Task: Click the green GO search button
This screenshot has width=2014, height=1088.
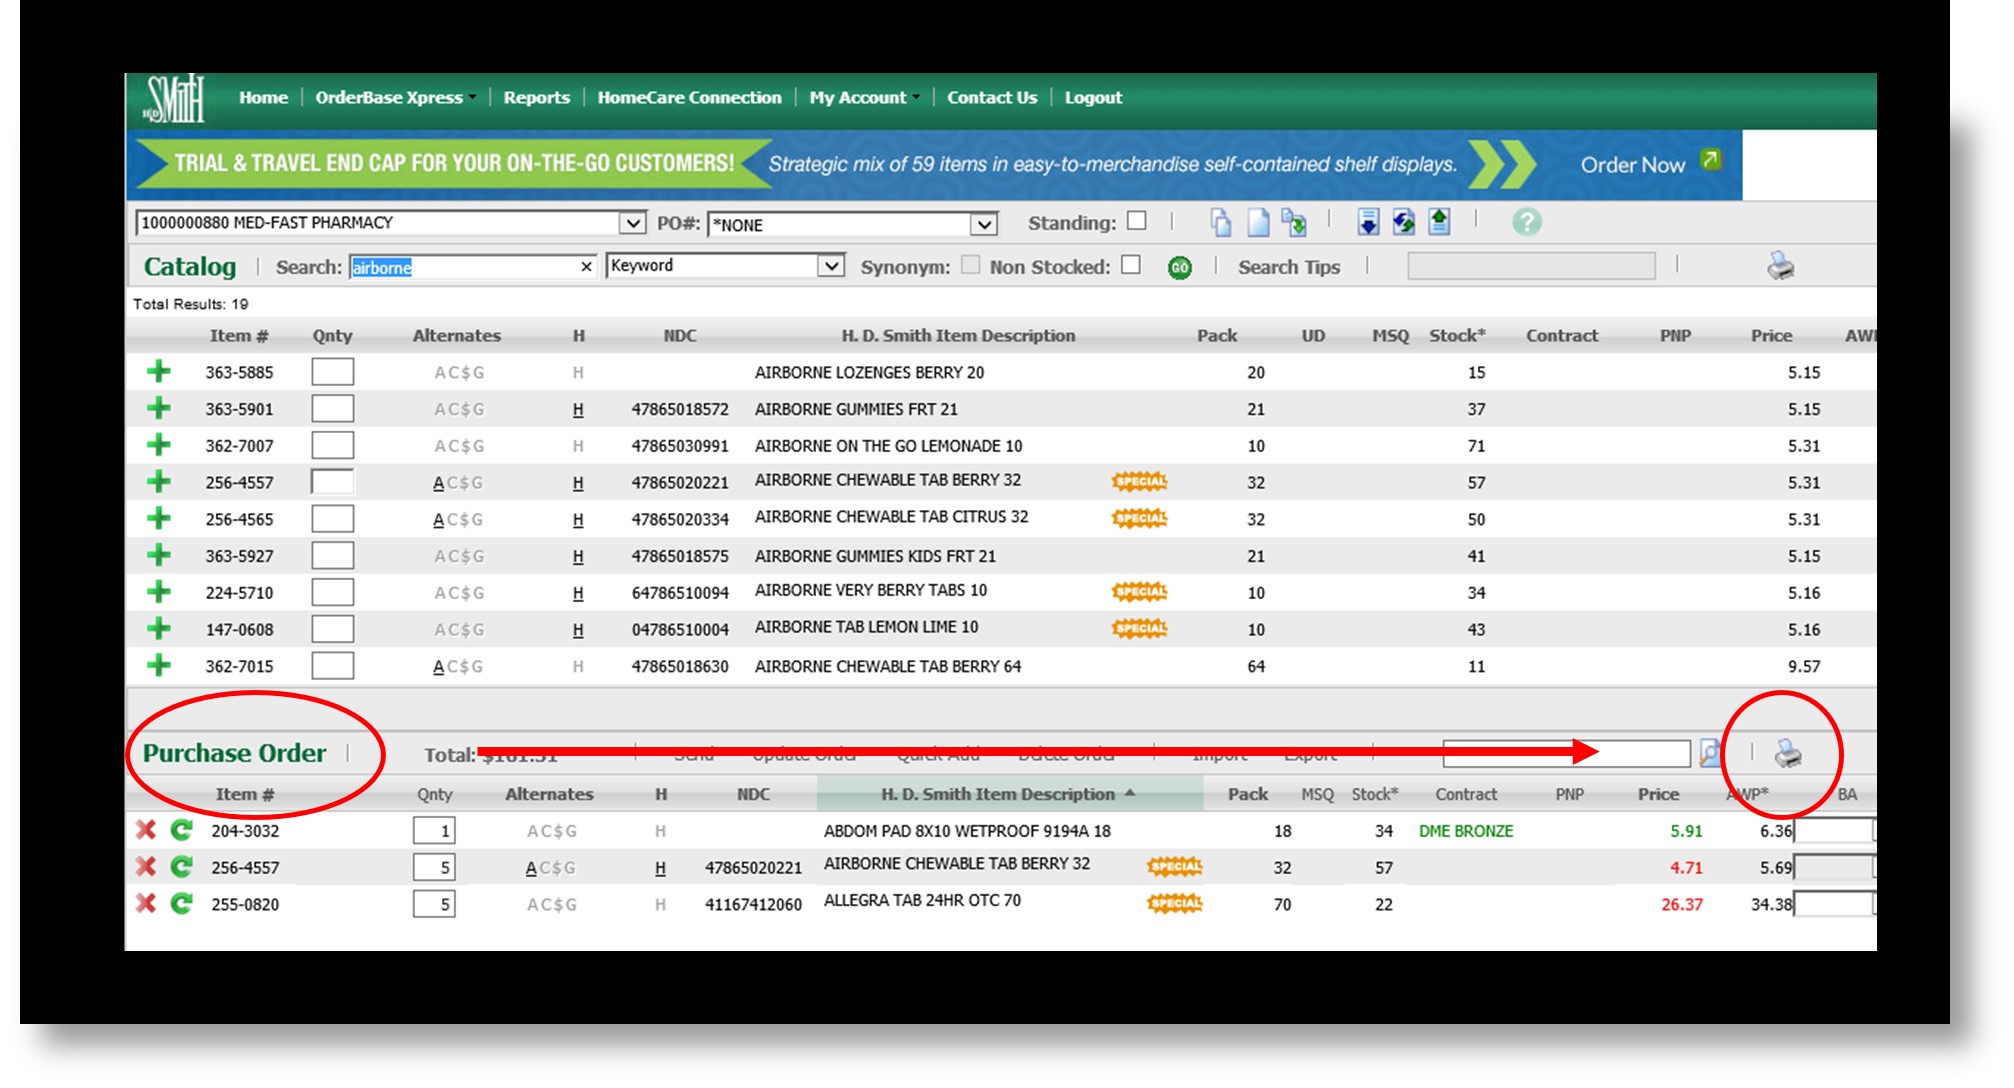Action: pyautogui.click(x=1180, y=268)
